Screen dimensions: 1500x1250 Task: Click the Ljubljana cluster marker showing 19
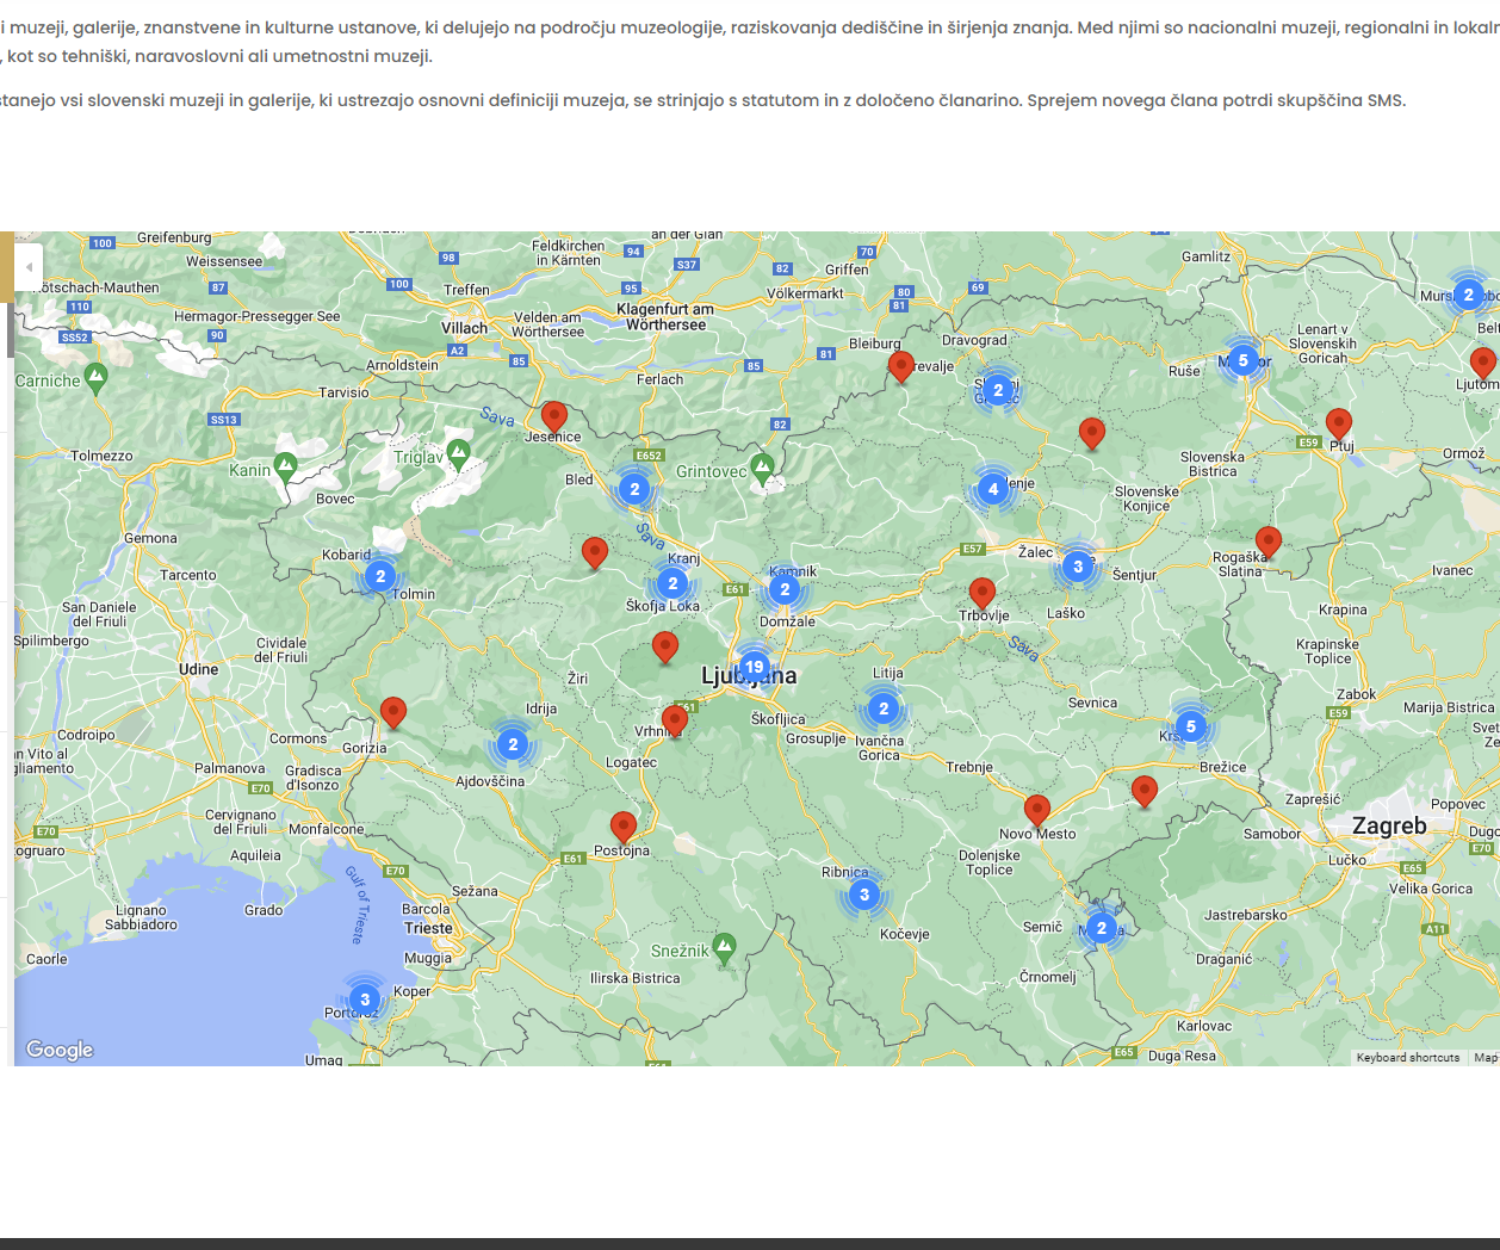pos(754,667)
